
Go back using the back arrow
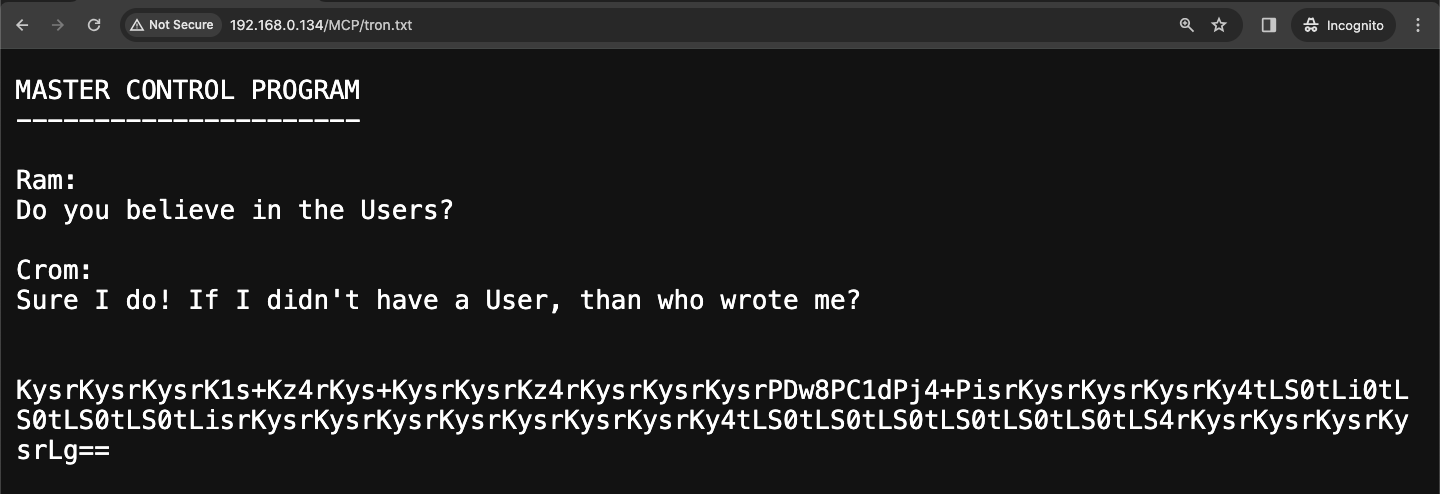click(22, 25)
